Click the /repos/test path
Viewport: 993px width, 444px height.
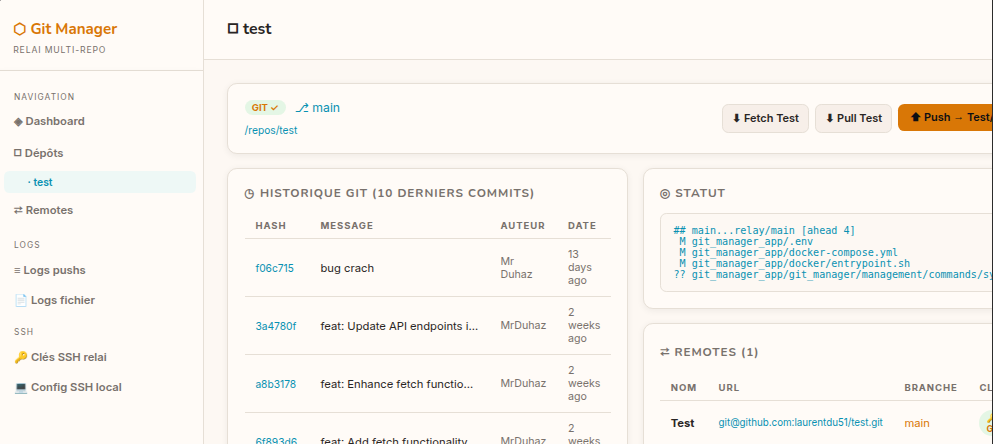(x=271, y=130)
